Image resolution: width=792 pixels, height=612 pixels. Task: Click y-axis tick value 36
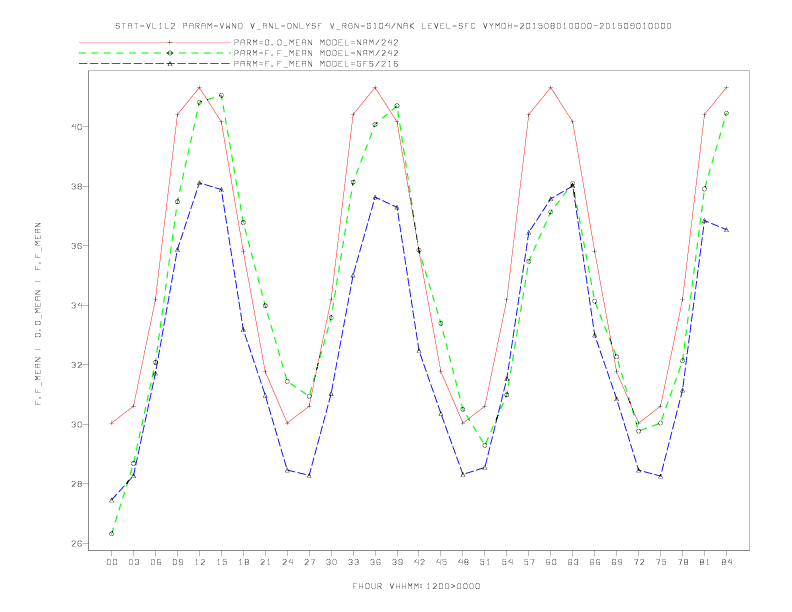[x=76, y=246]
